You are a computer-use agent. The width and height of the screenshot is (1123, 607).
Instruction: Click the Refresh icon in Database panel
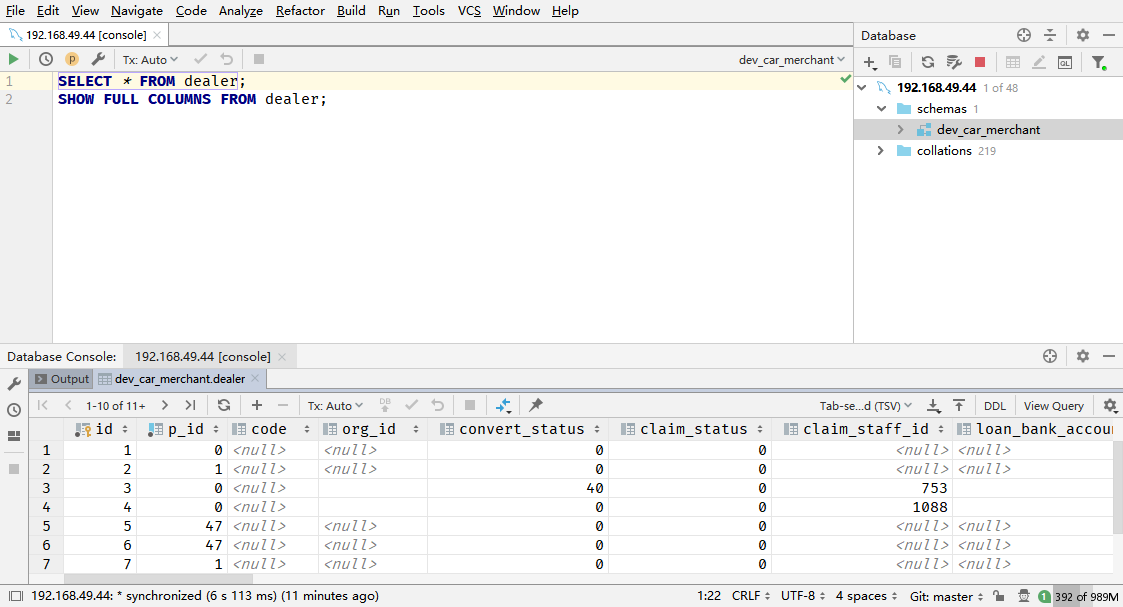[x=928, y=62]
